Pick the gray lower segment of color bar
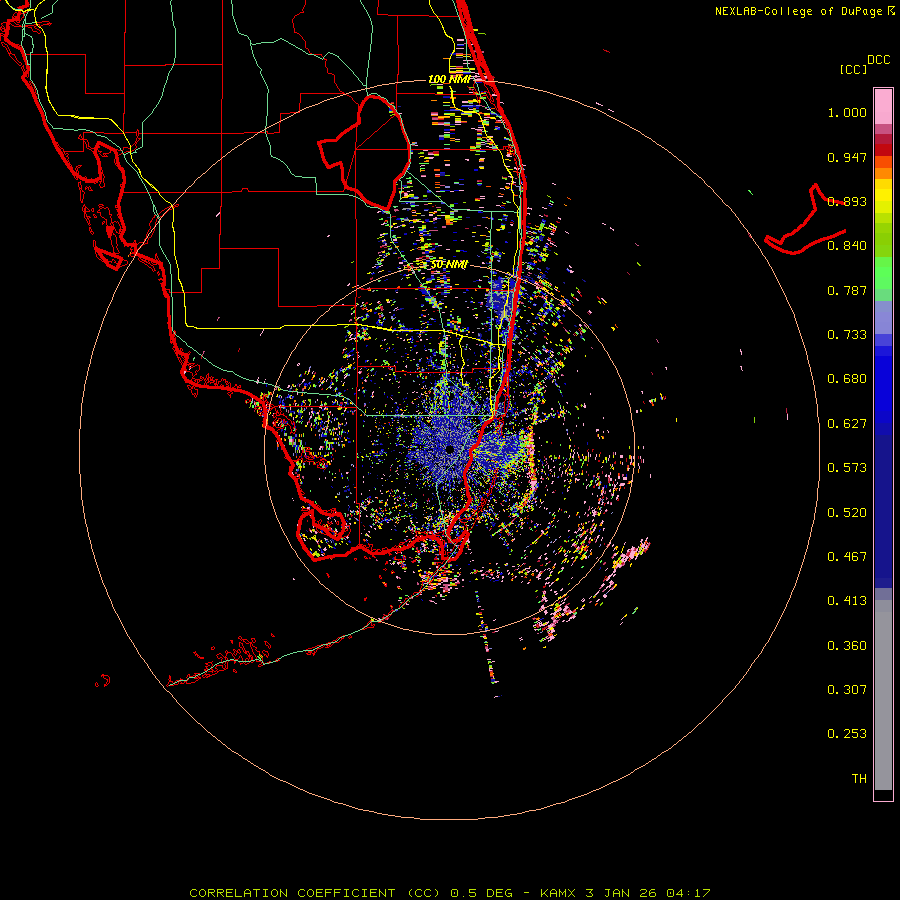 883,695
